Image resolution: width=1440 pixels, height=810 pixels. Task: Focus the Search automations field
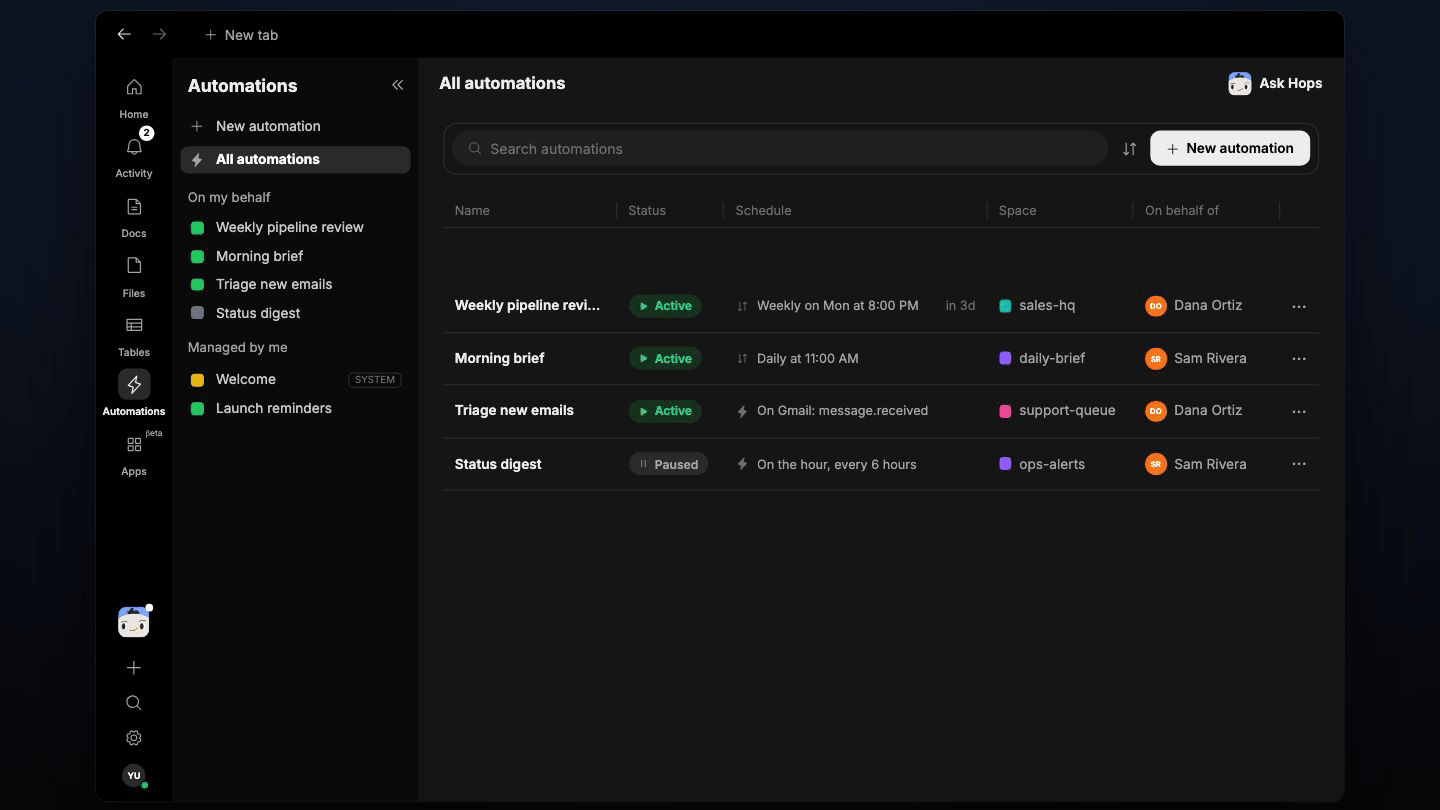[x=780, y=148]
